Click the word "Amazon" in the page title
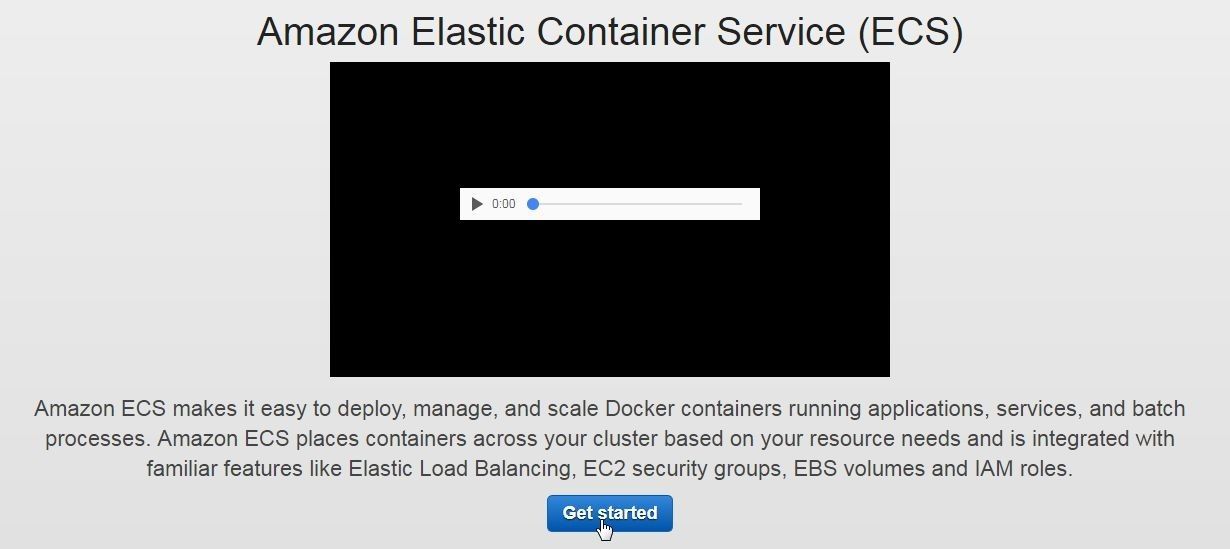1230x549 pixels. click(328, 31)
